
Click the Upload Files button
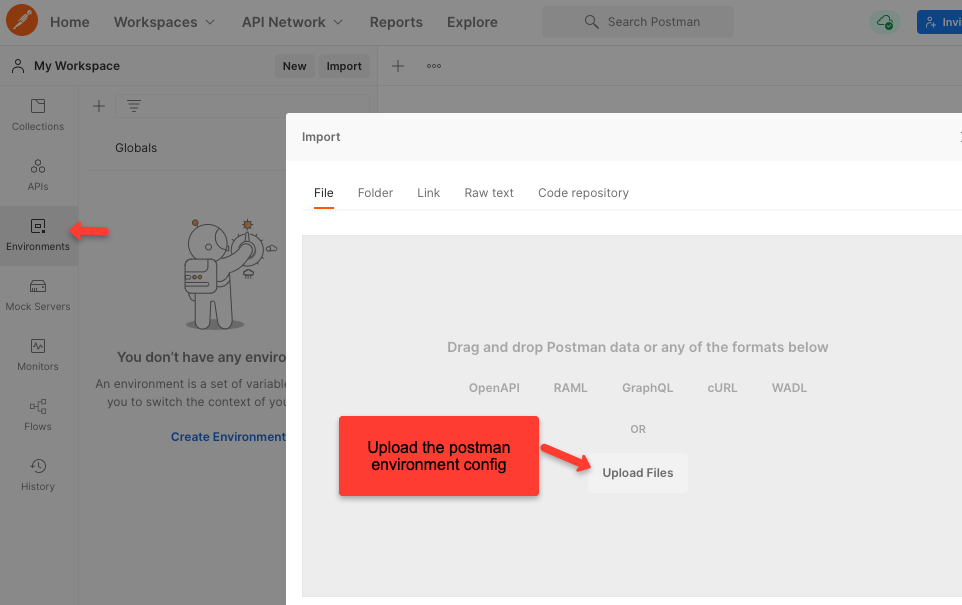pos(638,472)
